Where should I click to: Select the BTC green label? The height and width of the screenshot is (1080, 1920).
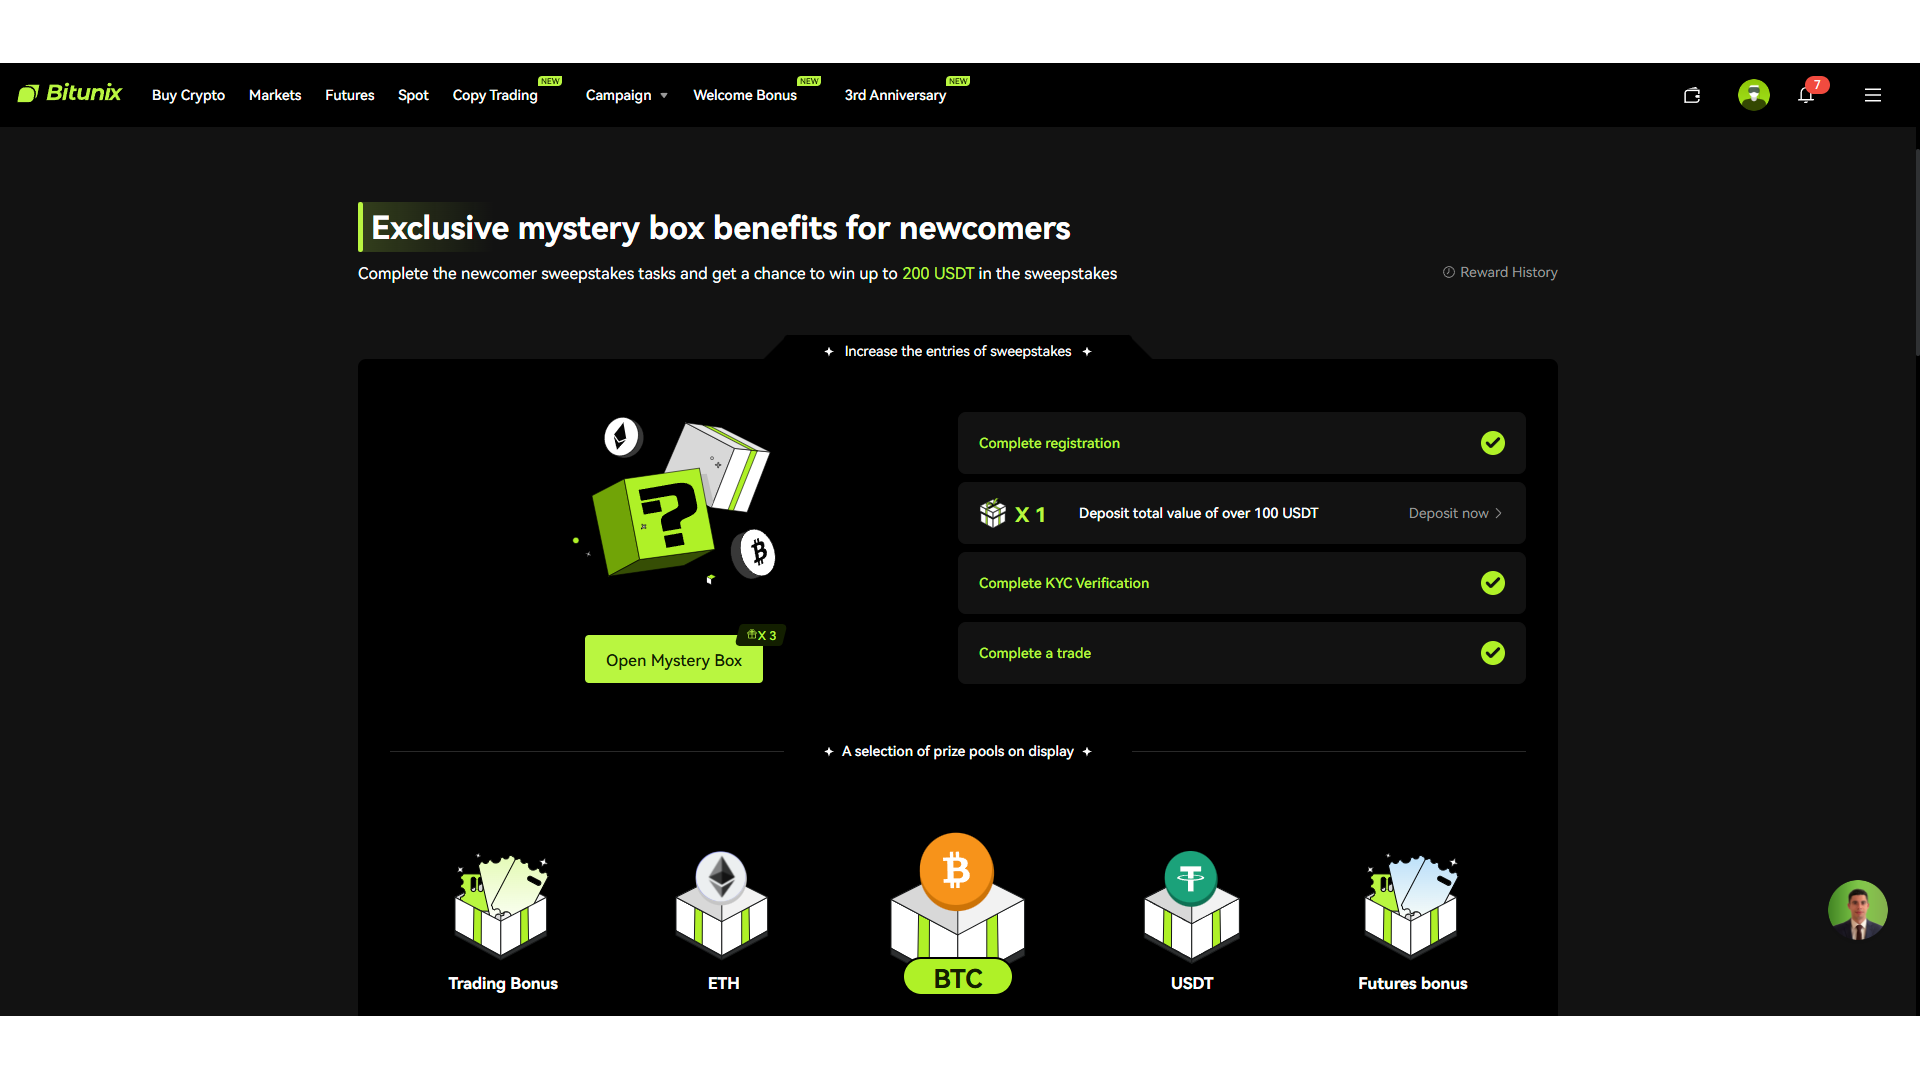coord(958,978)
